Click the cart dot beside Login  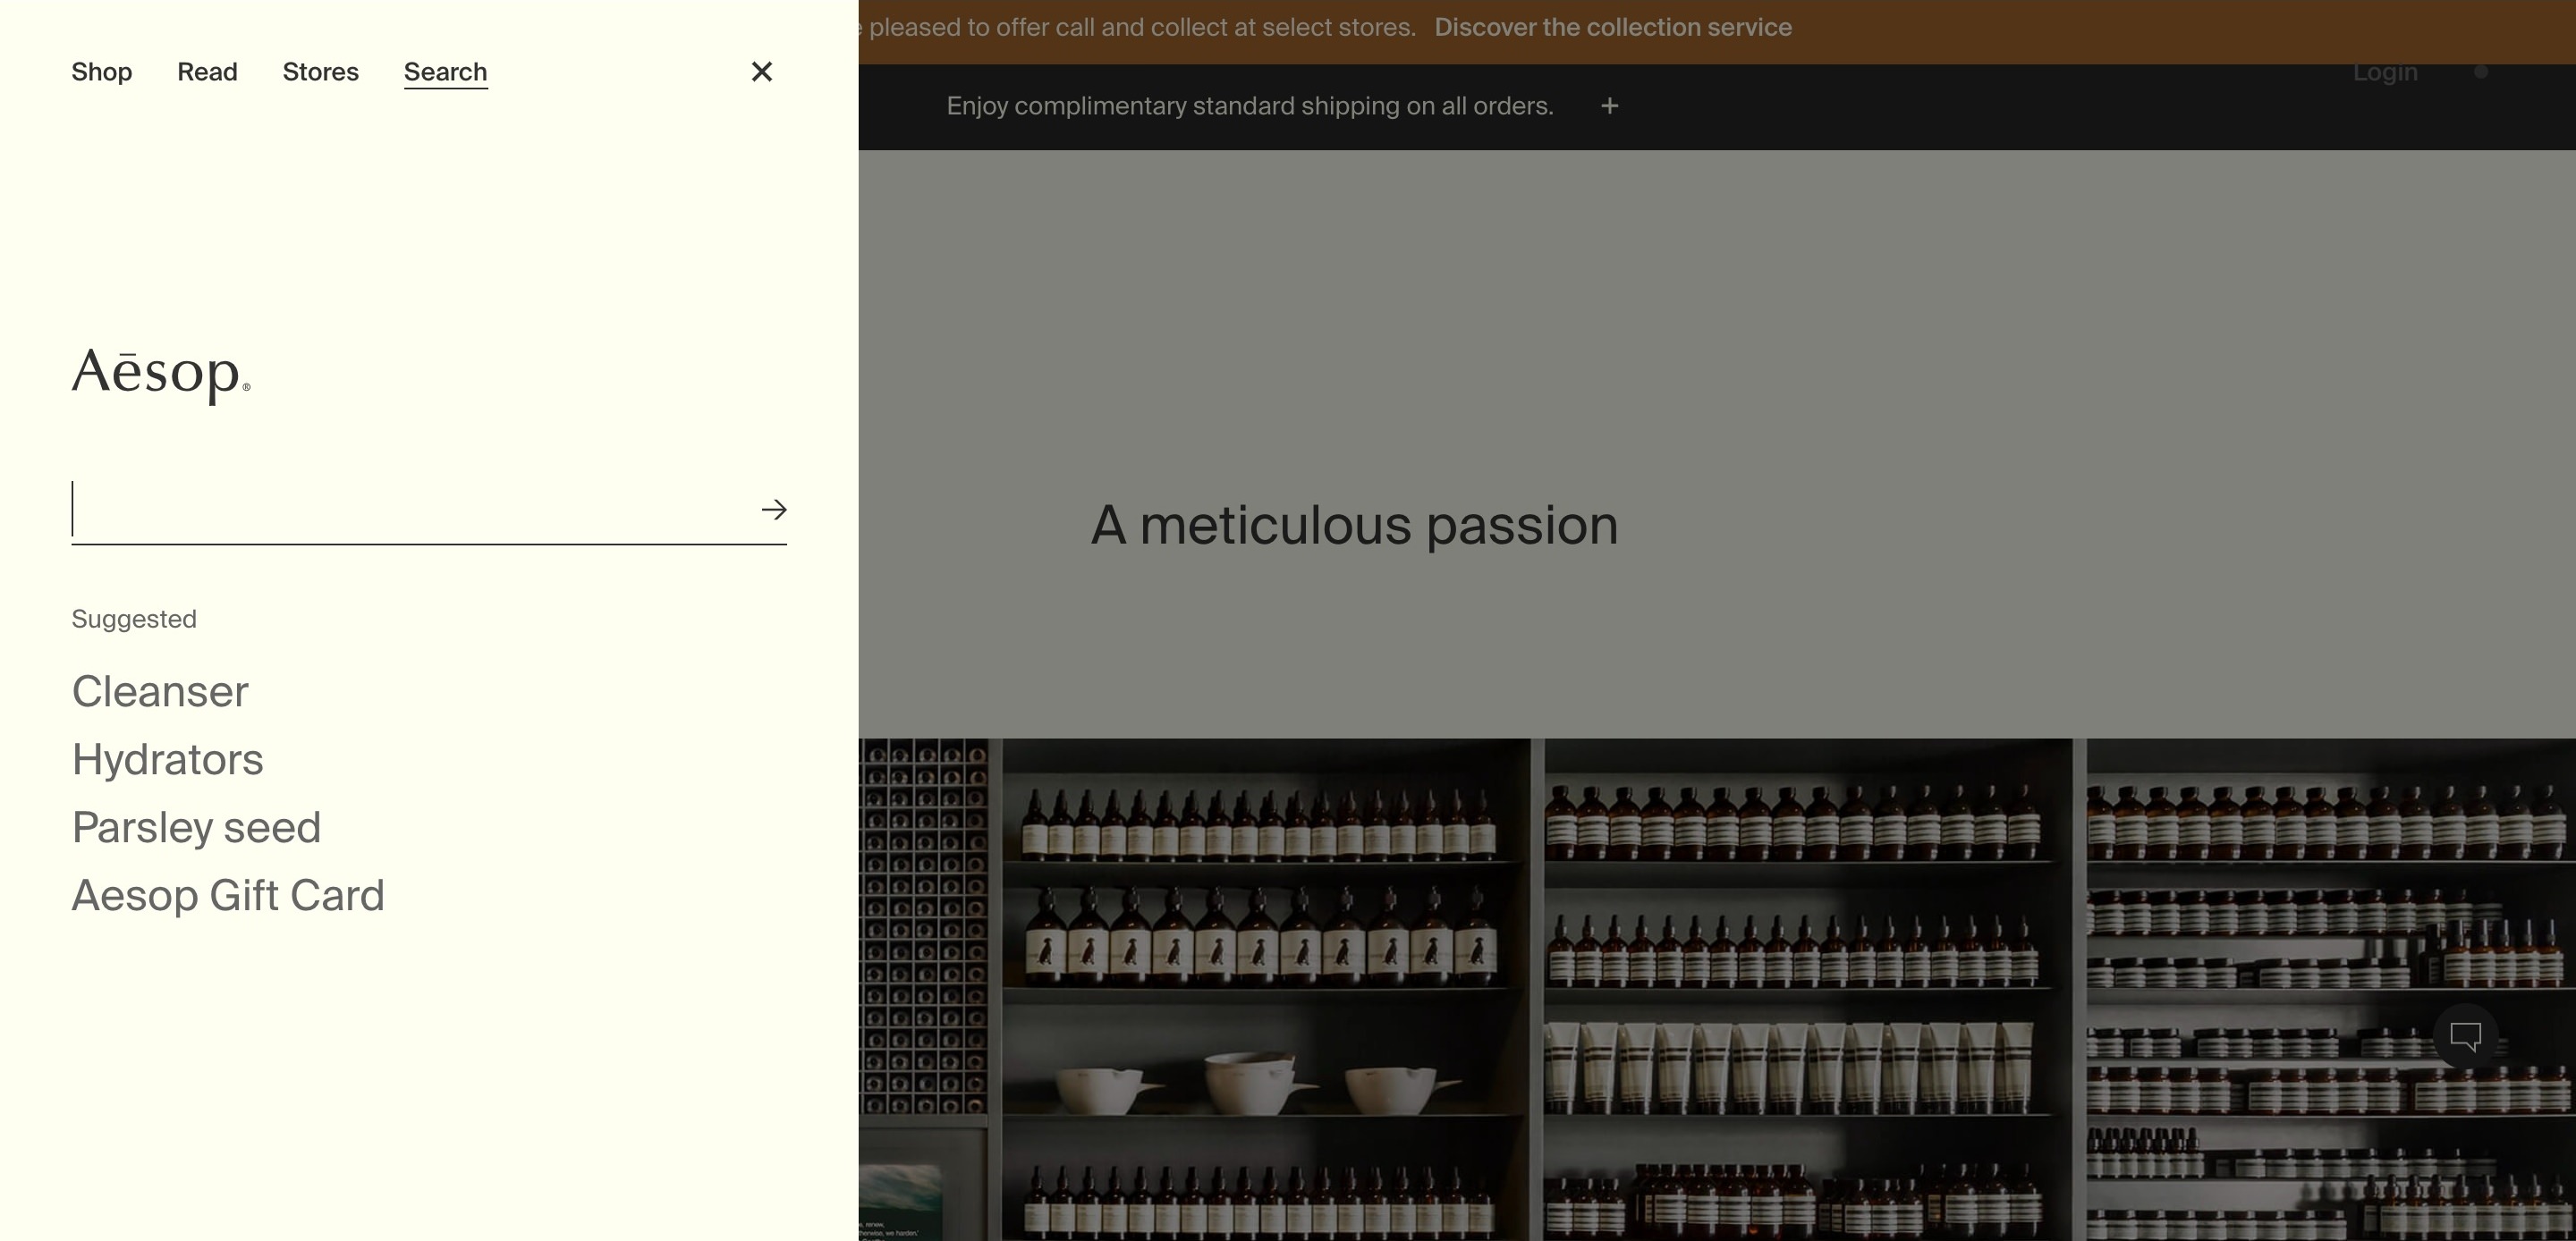pos(2480,72)
